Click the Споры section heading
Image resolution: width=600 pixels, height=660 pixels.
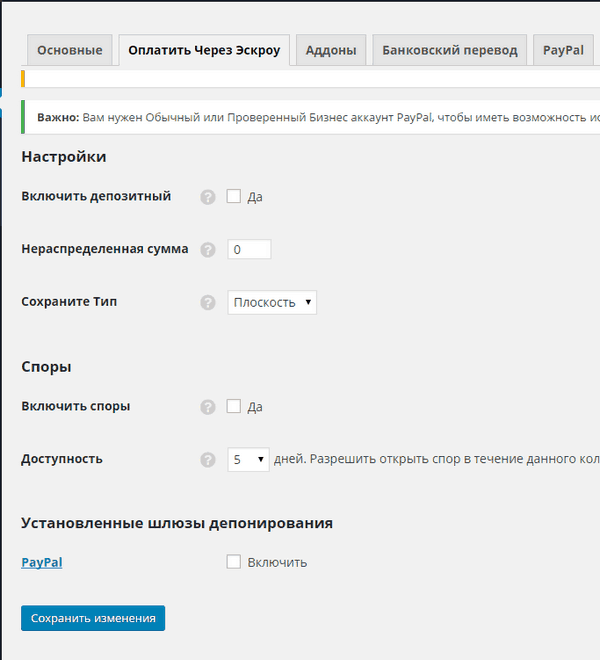(x=46, y=367)
